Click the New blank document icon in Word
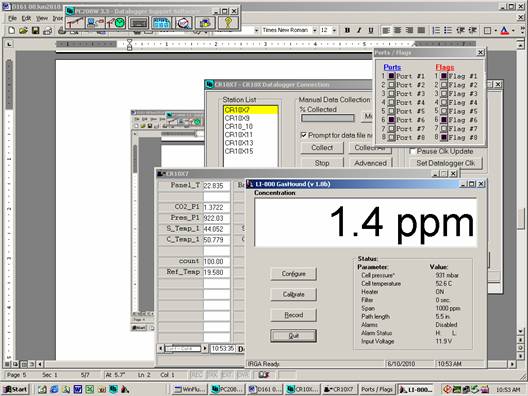This screenshot has width=528, height=396. 11,31
